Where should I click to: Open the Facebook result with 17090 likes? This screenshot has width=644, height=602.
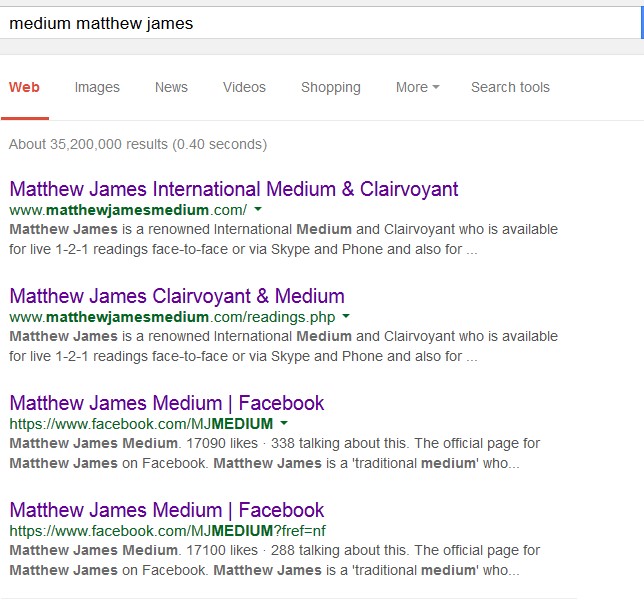point(167,403)
